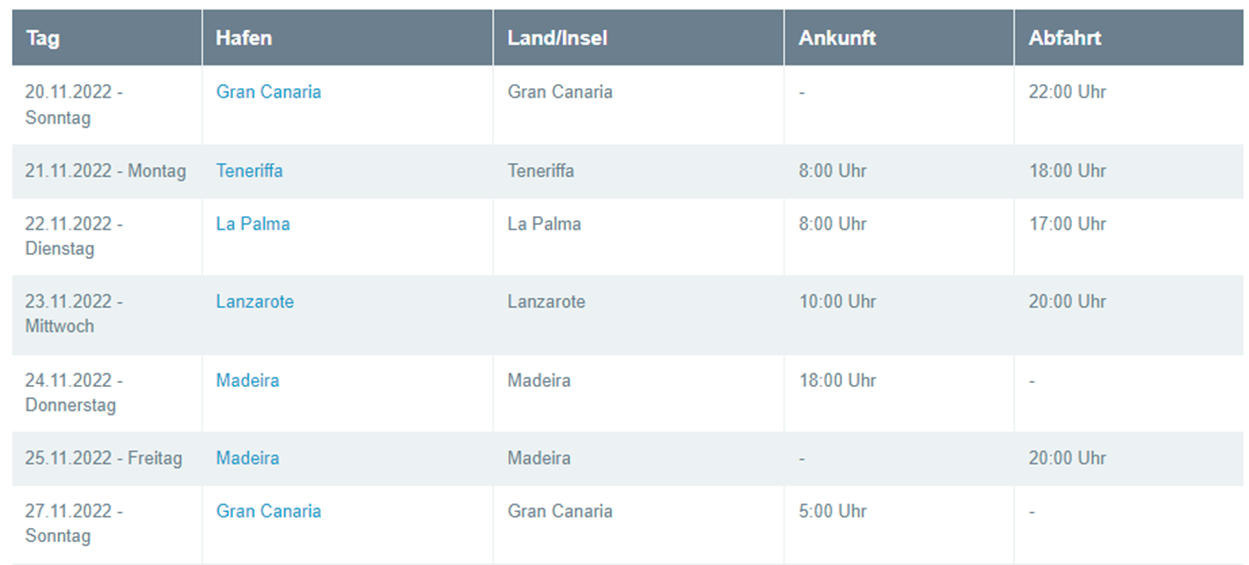Open the La Palma port link
1249x565 pixels.
(253, 224)
